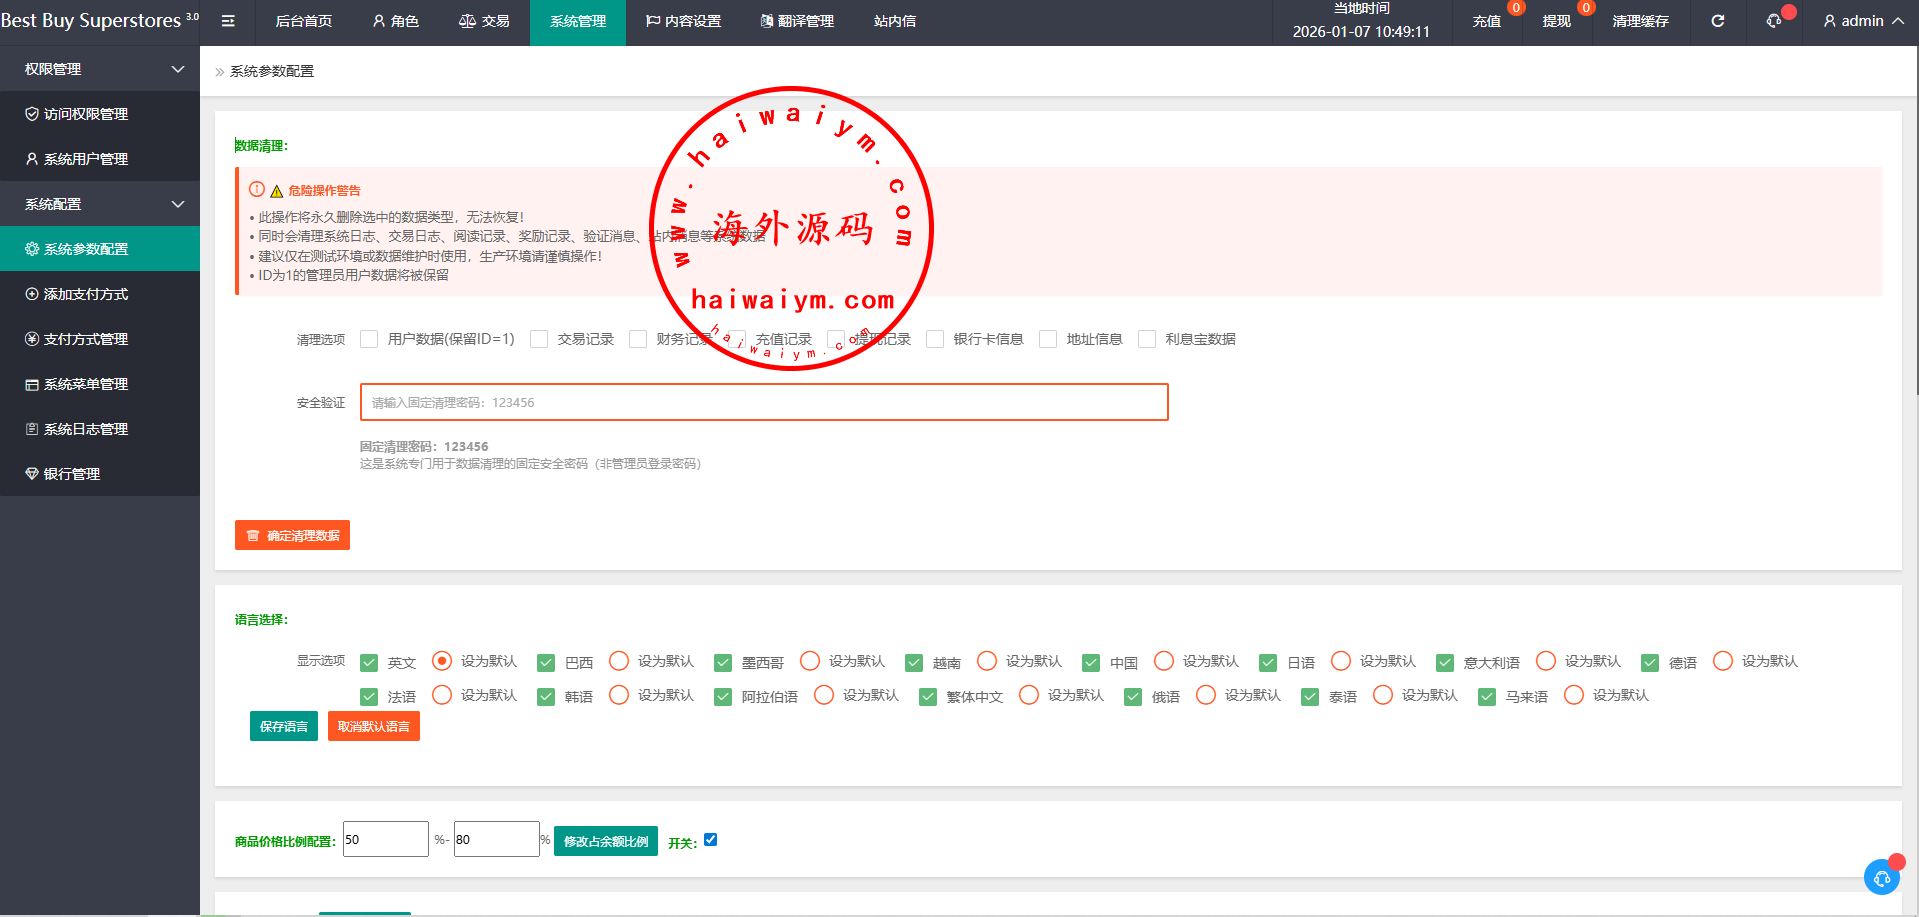Click the refresh icon in top bar

(x=1717, y=21)
